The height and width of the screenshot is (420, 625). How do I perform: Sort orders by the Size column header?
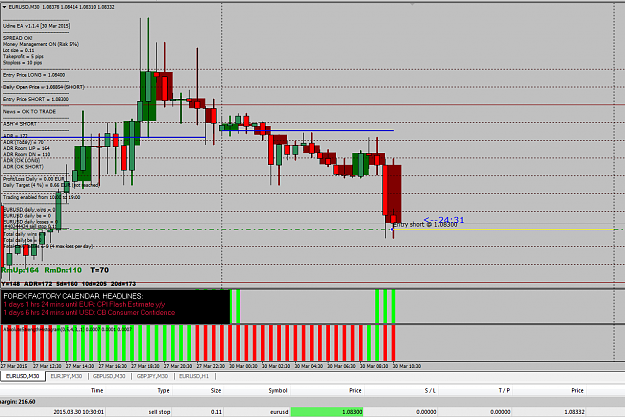click(x=216, y=391)
